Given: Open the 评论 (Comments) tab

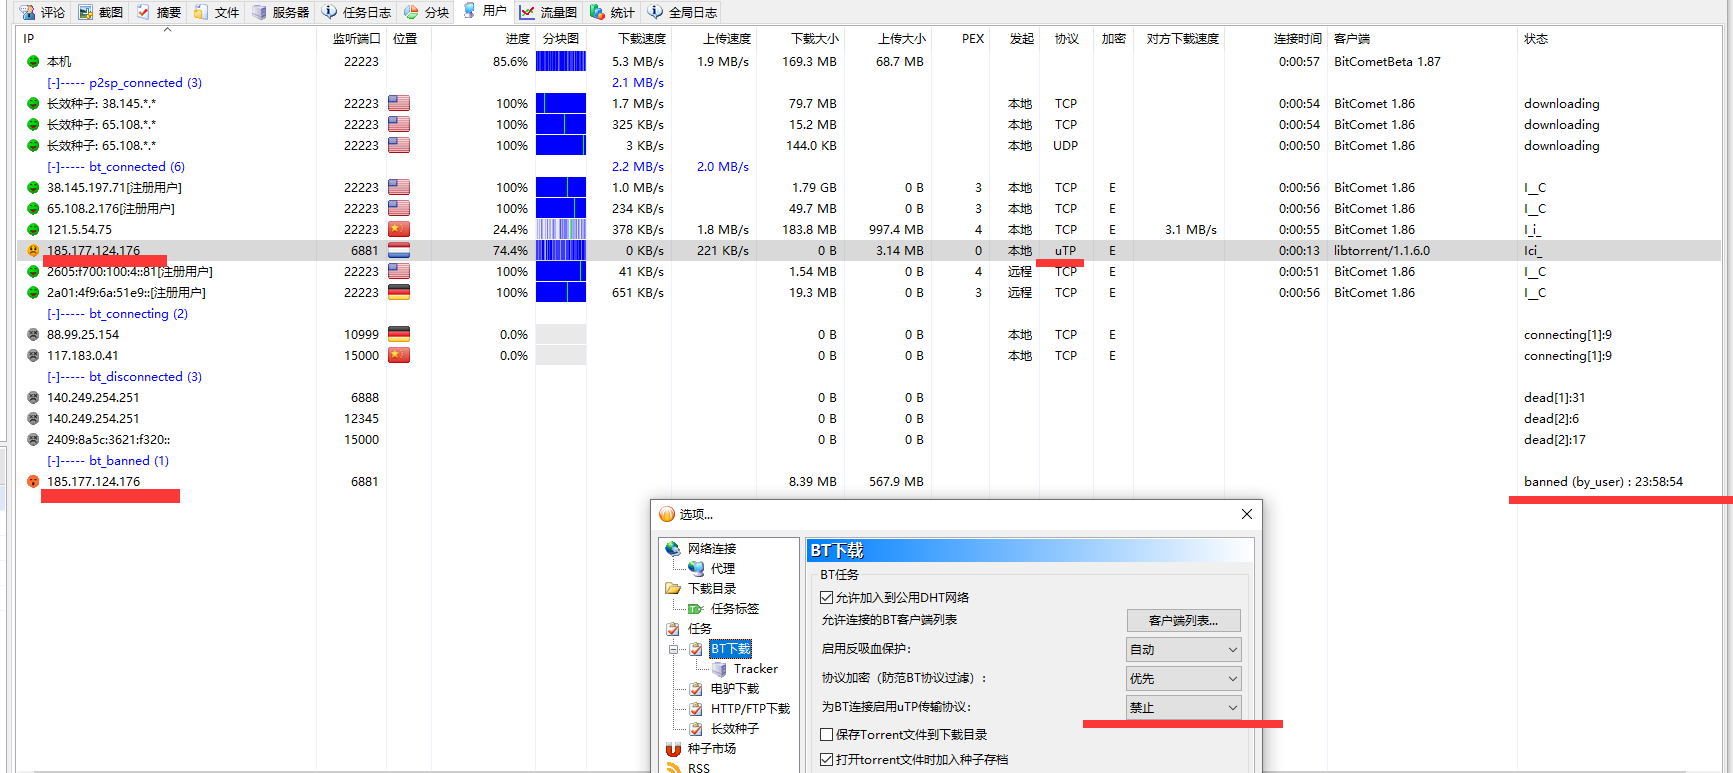Looking at the screenshot, I should point(42,12).
